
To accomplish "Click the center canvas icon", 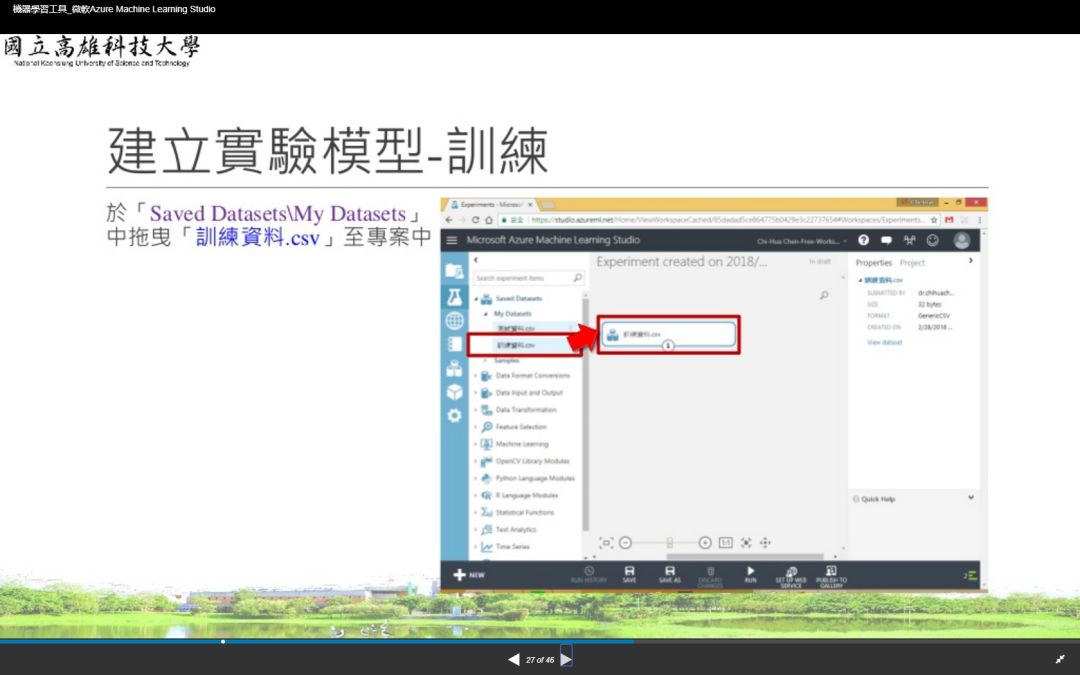I will 746,543.
